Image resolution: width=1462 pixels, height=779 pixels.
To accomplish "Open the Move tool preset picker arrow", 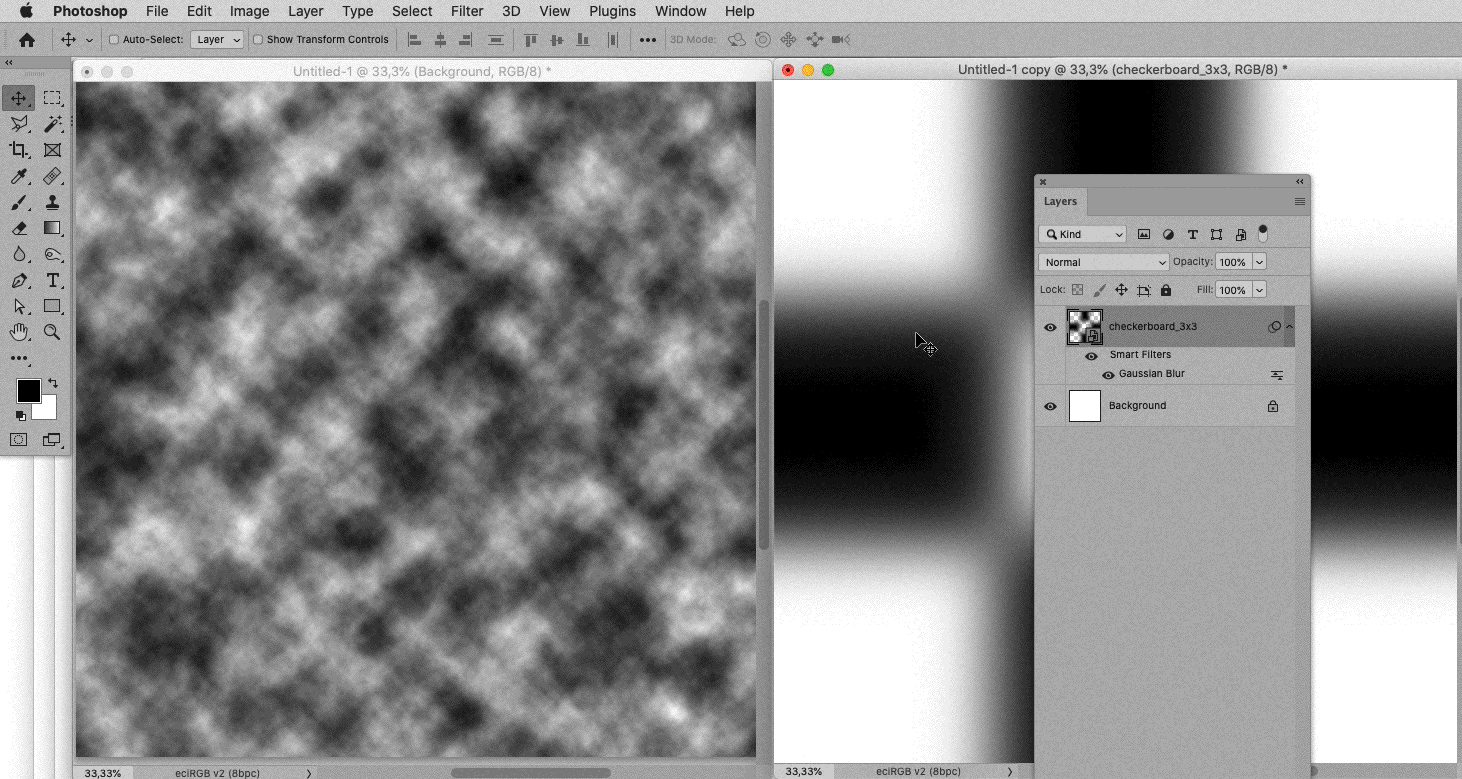I will pyautogui.click(x=89, y=40).
